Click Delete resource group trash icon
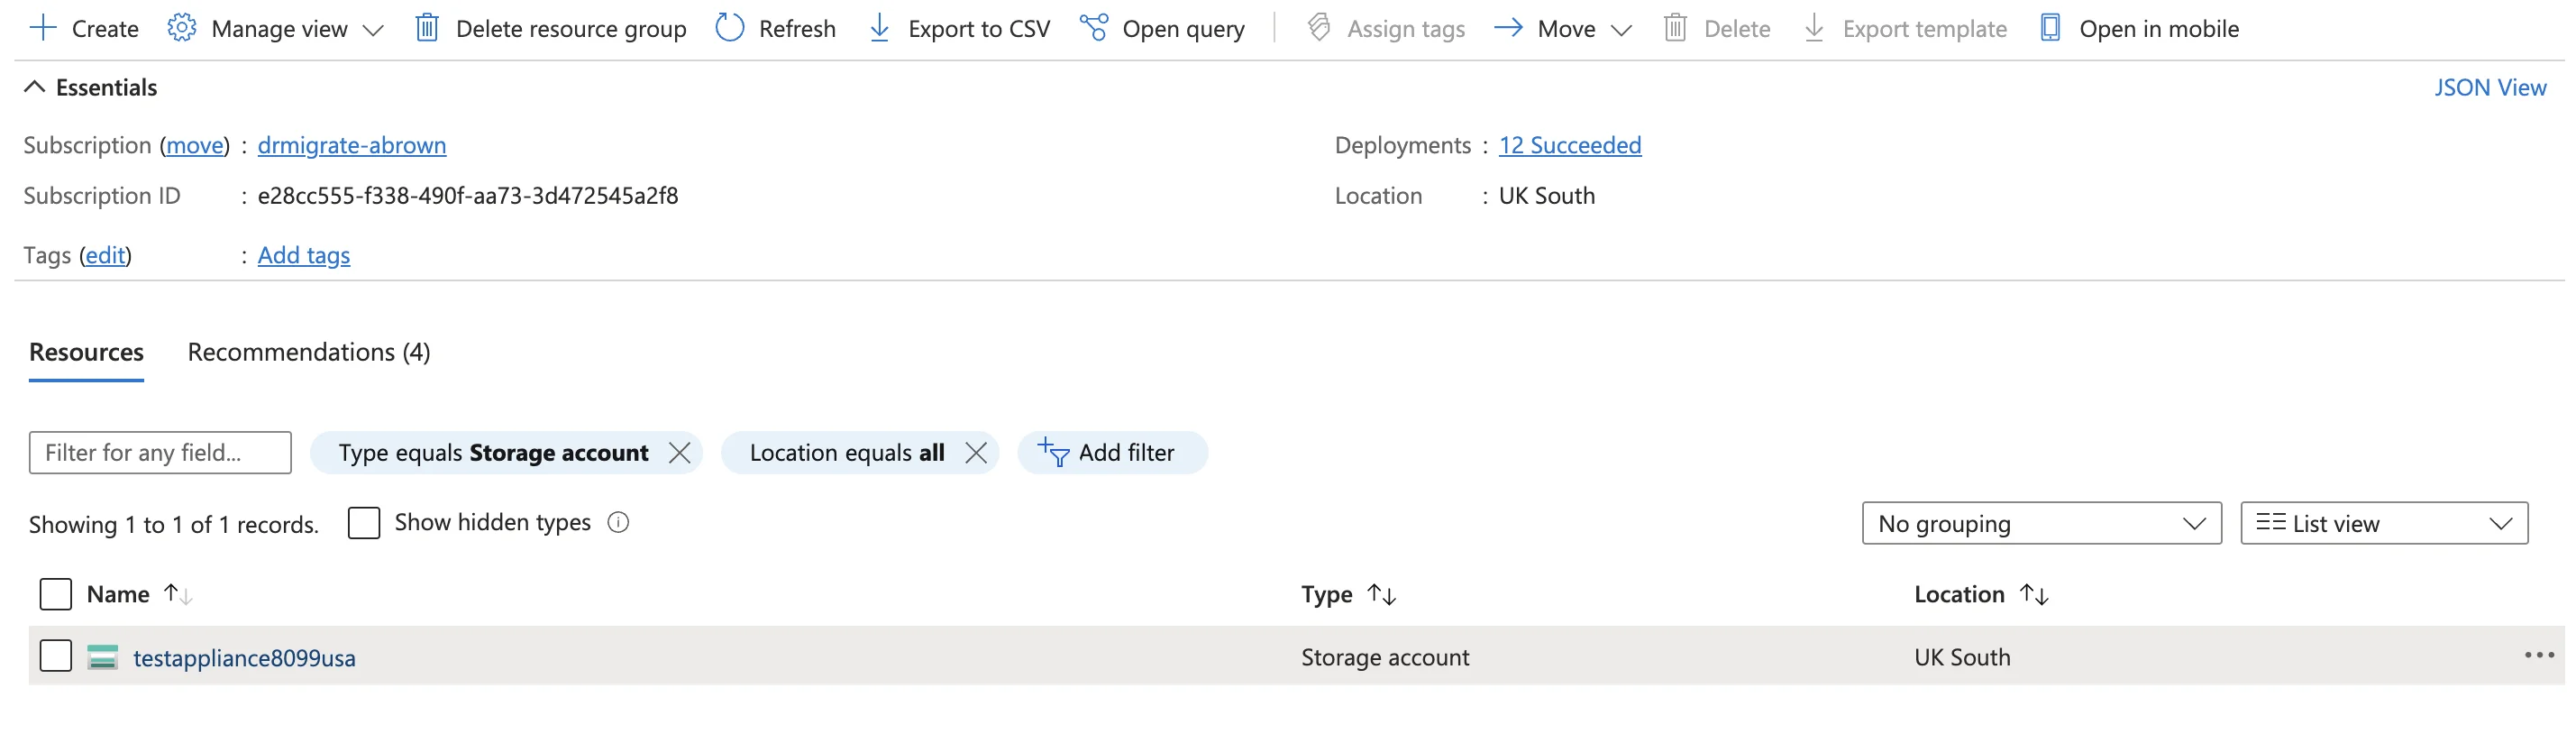This screenshot has height=743, width=2576. click(427, 28)
